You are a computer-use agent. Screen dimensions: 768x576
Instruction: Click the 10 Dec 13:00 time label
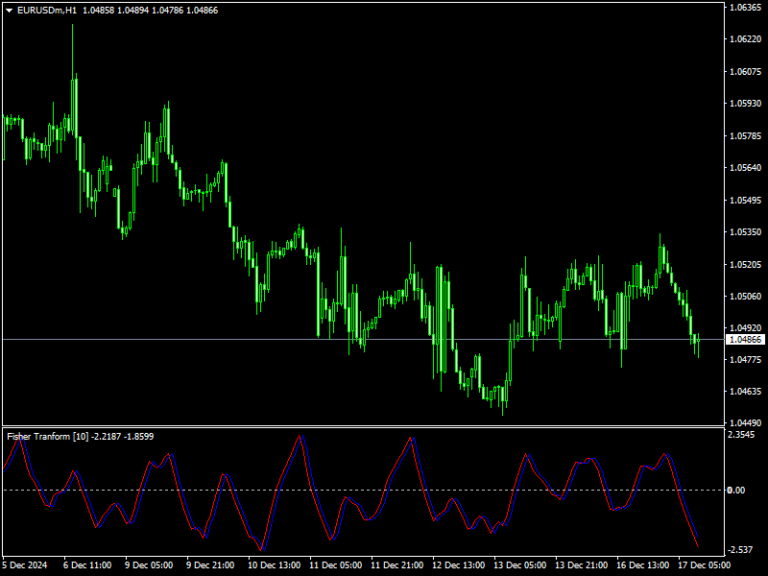pos(274,565)
